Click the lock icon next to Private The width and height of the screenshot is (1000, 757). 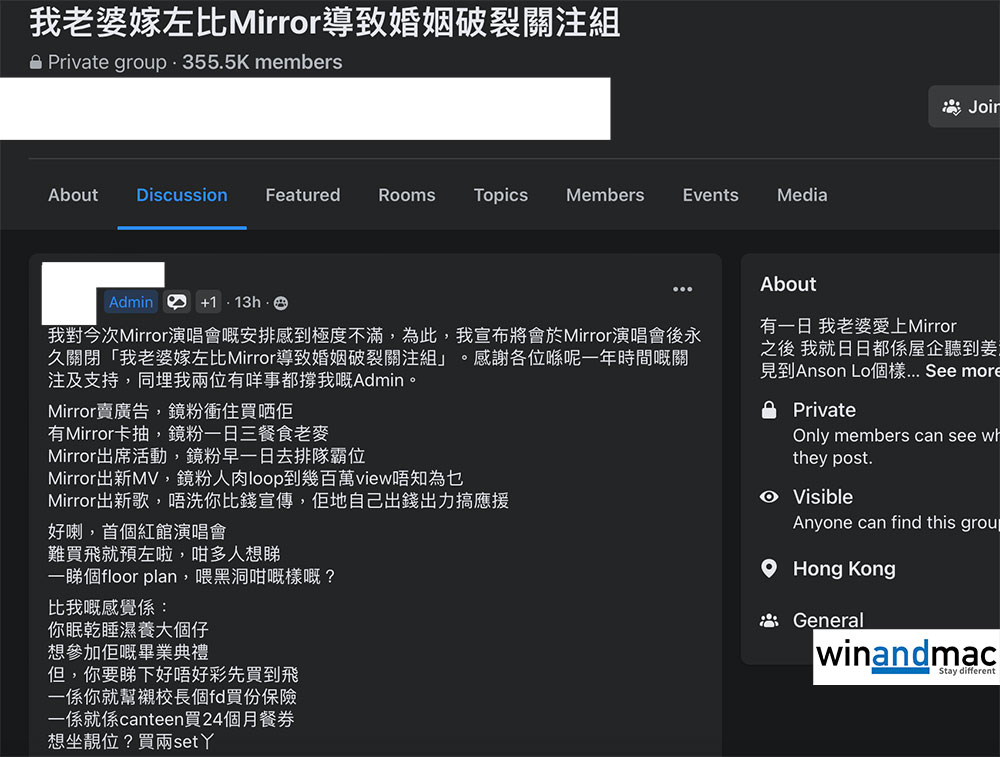pos(769,410)
